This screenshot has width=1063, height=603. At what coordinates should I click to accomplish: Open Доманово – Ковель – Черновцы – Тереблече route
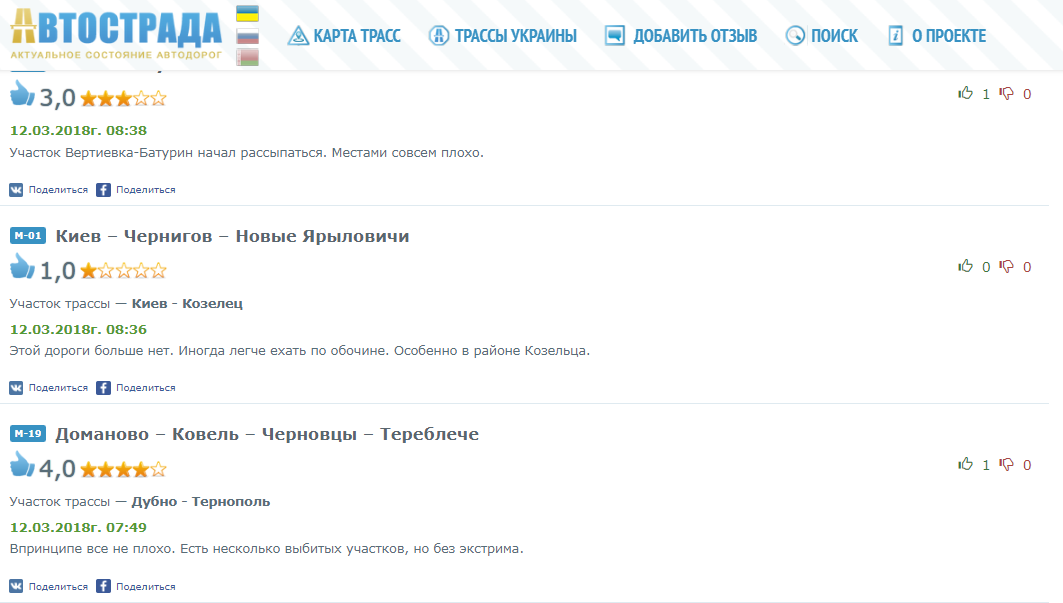(x=267, y=434)
